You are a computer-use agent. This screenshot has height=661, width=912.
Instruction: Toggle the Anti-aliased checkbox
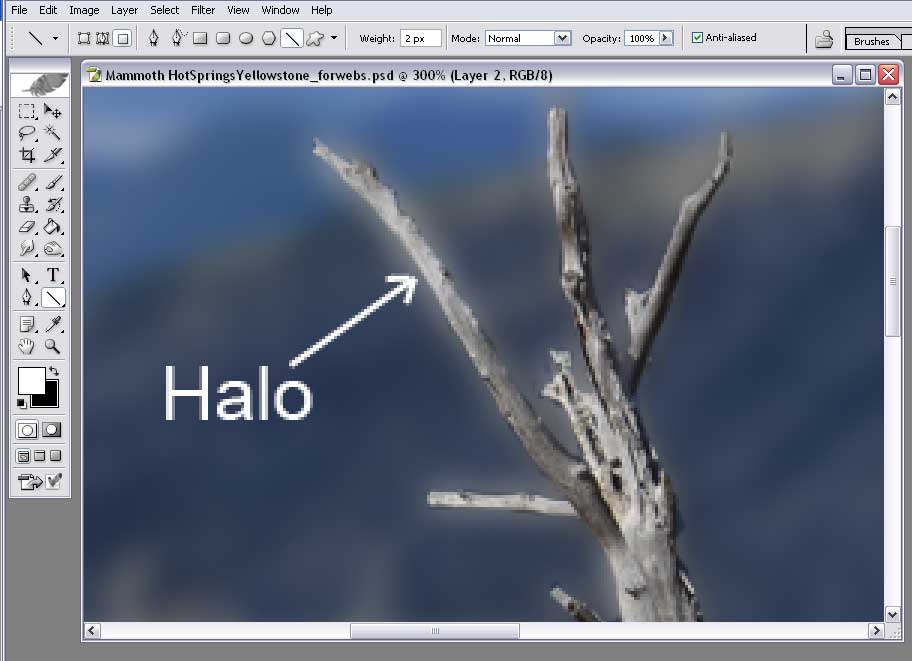[697, 38]
